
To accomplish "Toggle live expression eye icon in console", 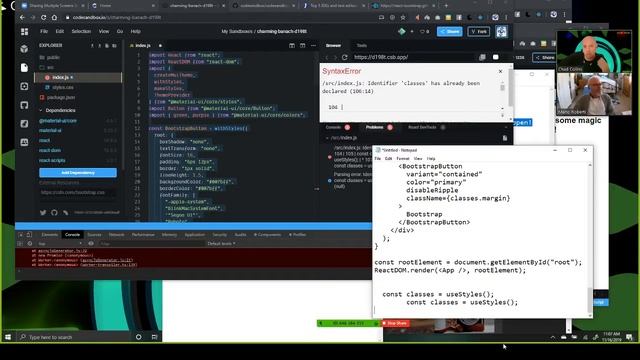I will (91, 244).
